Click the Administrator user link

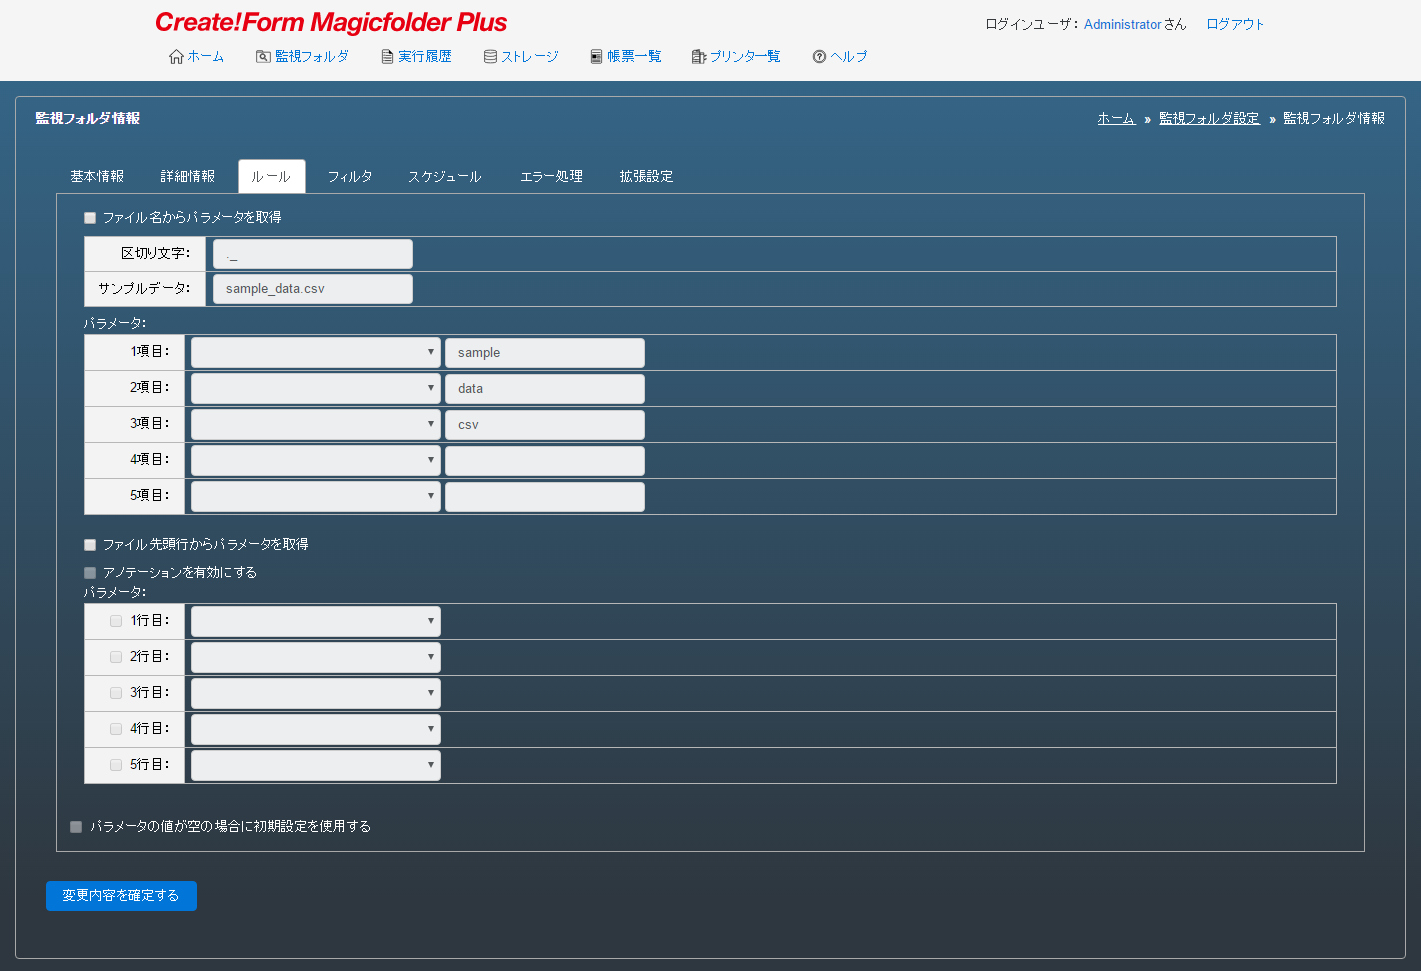point(1123,24)
